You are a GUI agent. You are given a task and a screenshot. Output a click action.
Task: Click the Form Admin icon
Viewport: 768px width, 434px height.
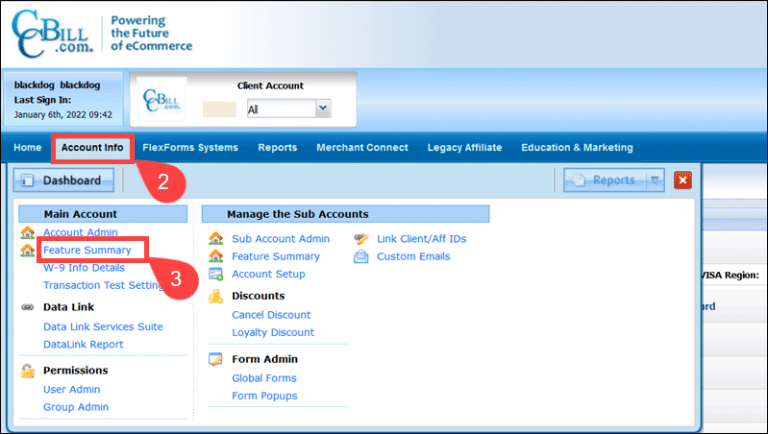pyautogui.click(x=215, y=360)
